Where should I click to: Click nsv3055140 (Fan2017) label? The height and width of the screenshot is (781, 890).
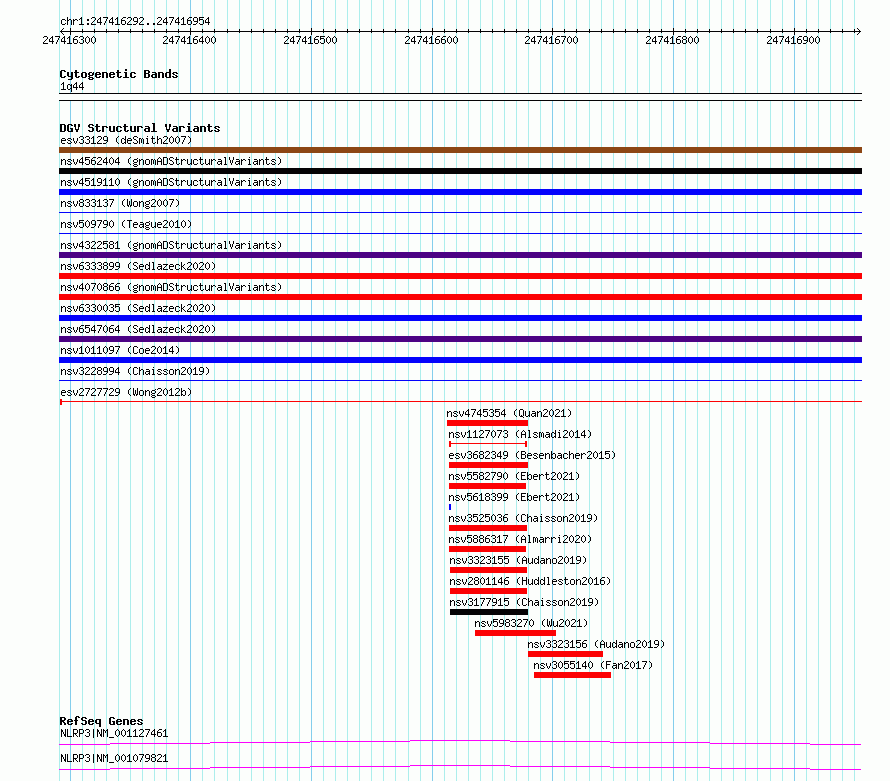point(593,665)
